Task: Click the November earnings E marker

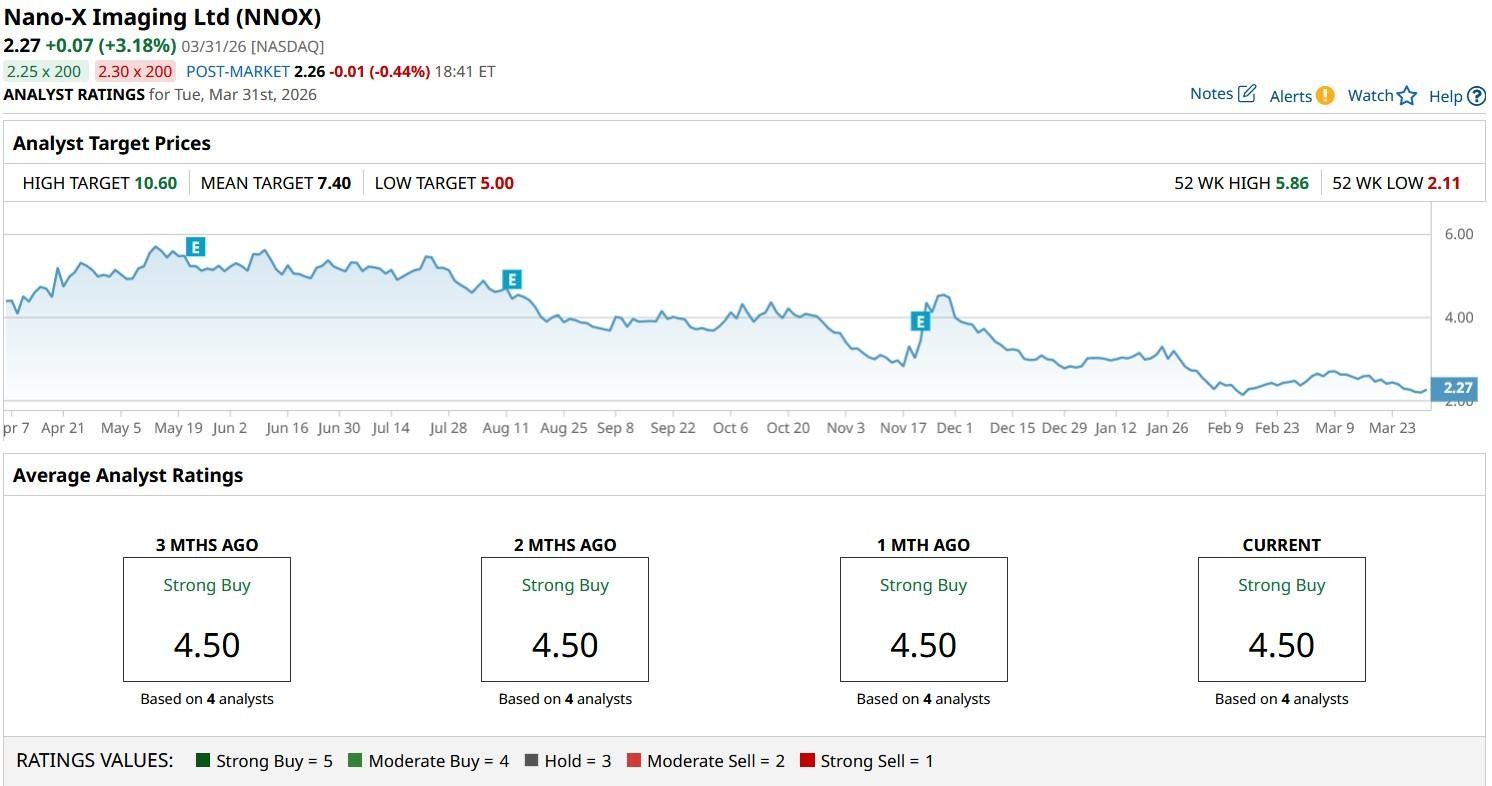Action: coord(920,321)
